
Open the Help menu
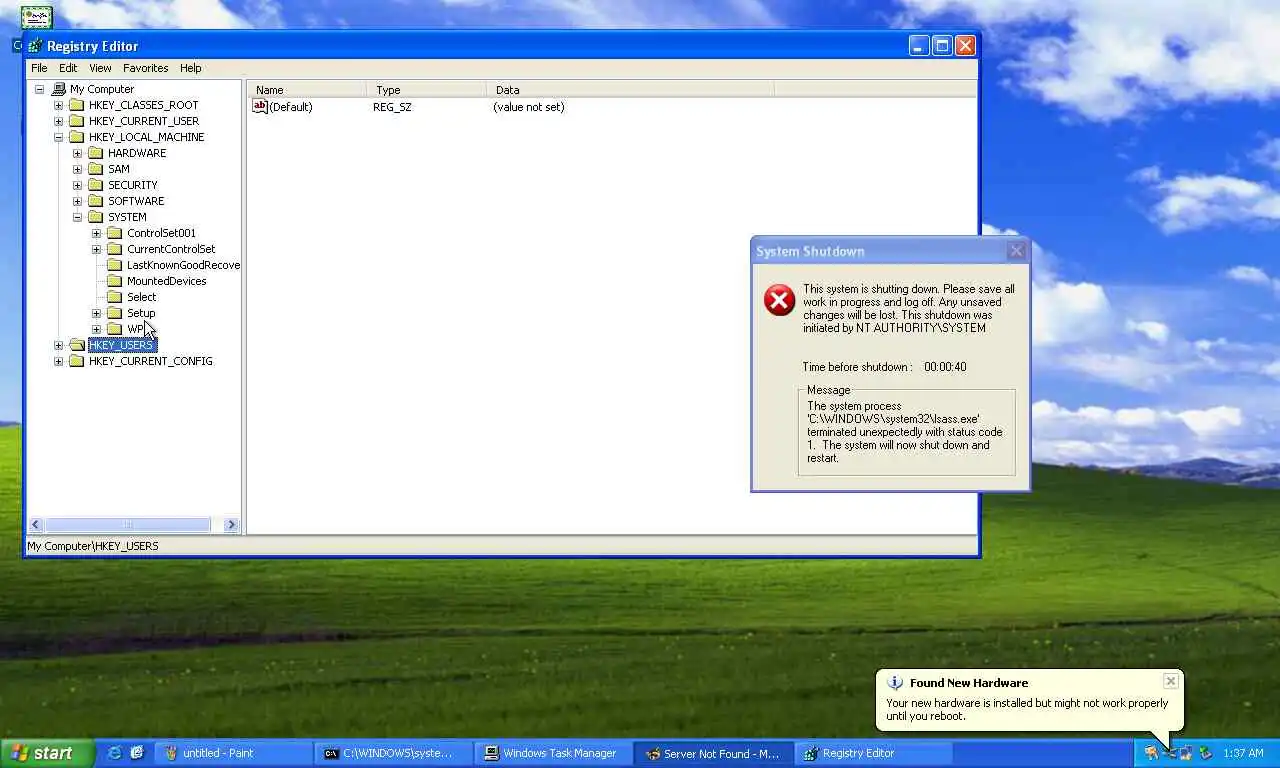pos(191,68)
